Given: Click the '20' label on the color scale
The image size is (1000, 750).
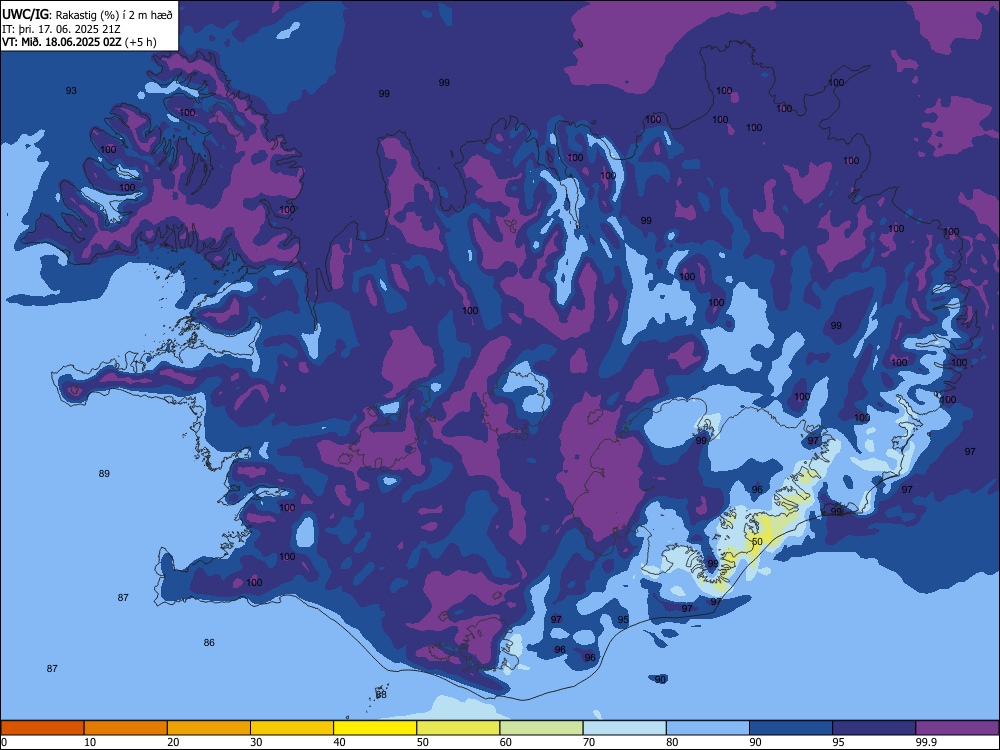Looking at the screenshot, I should (x=173, y=742).
